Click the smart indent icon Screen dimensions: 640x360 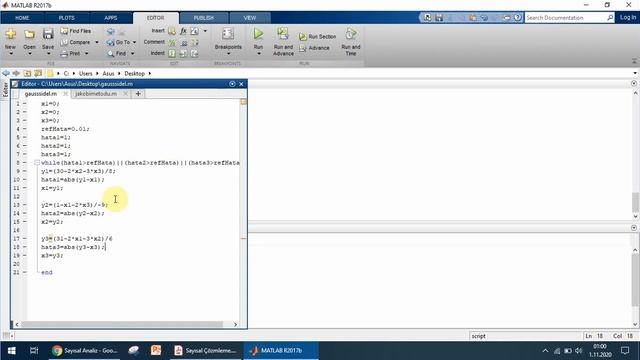(172, 53)
